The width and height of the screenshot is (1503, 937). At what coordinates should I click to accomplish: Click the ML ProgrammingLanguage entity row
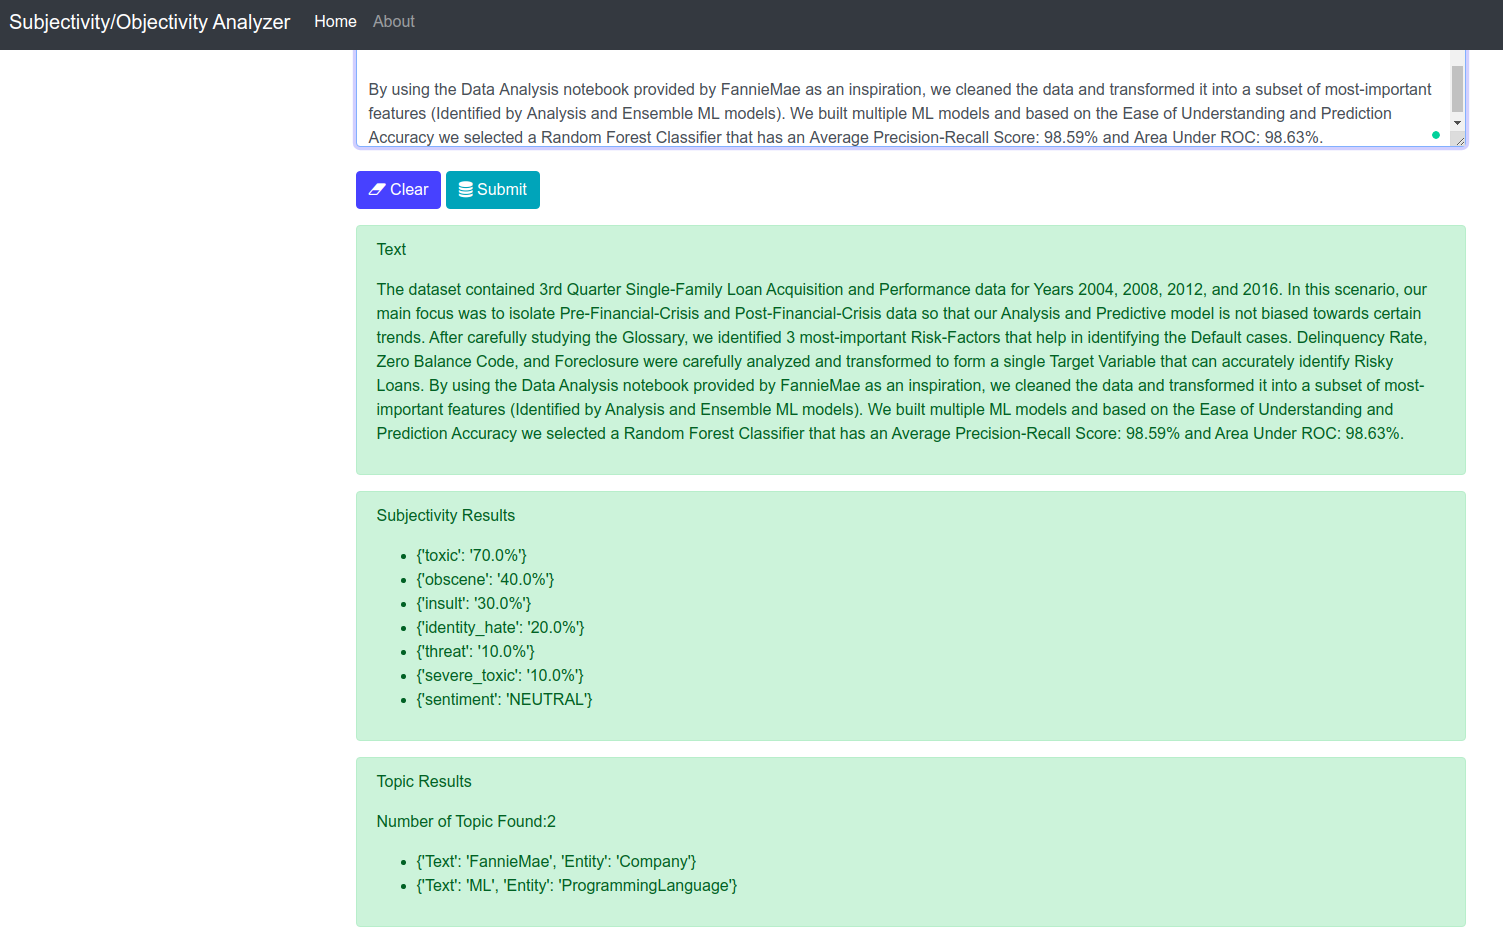[x=577, y=886]
